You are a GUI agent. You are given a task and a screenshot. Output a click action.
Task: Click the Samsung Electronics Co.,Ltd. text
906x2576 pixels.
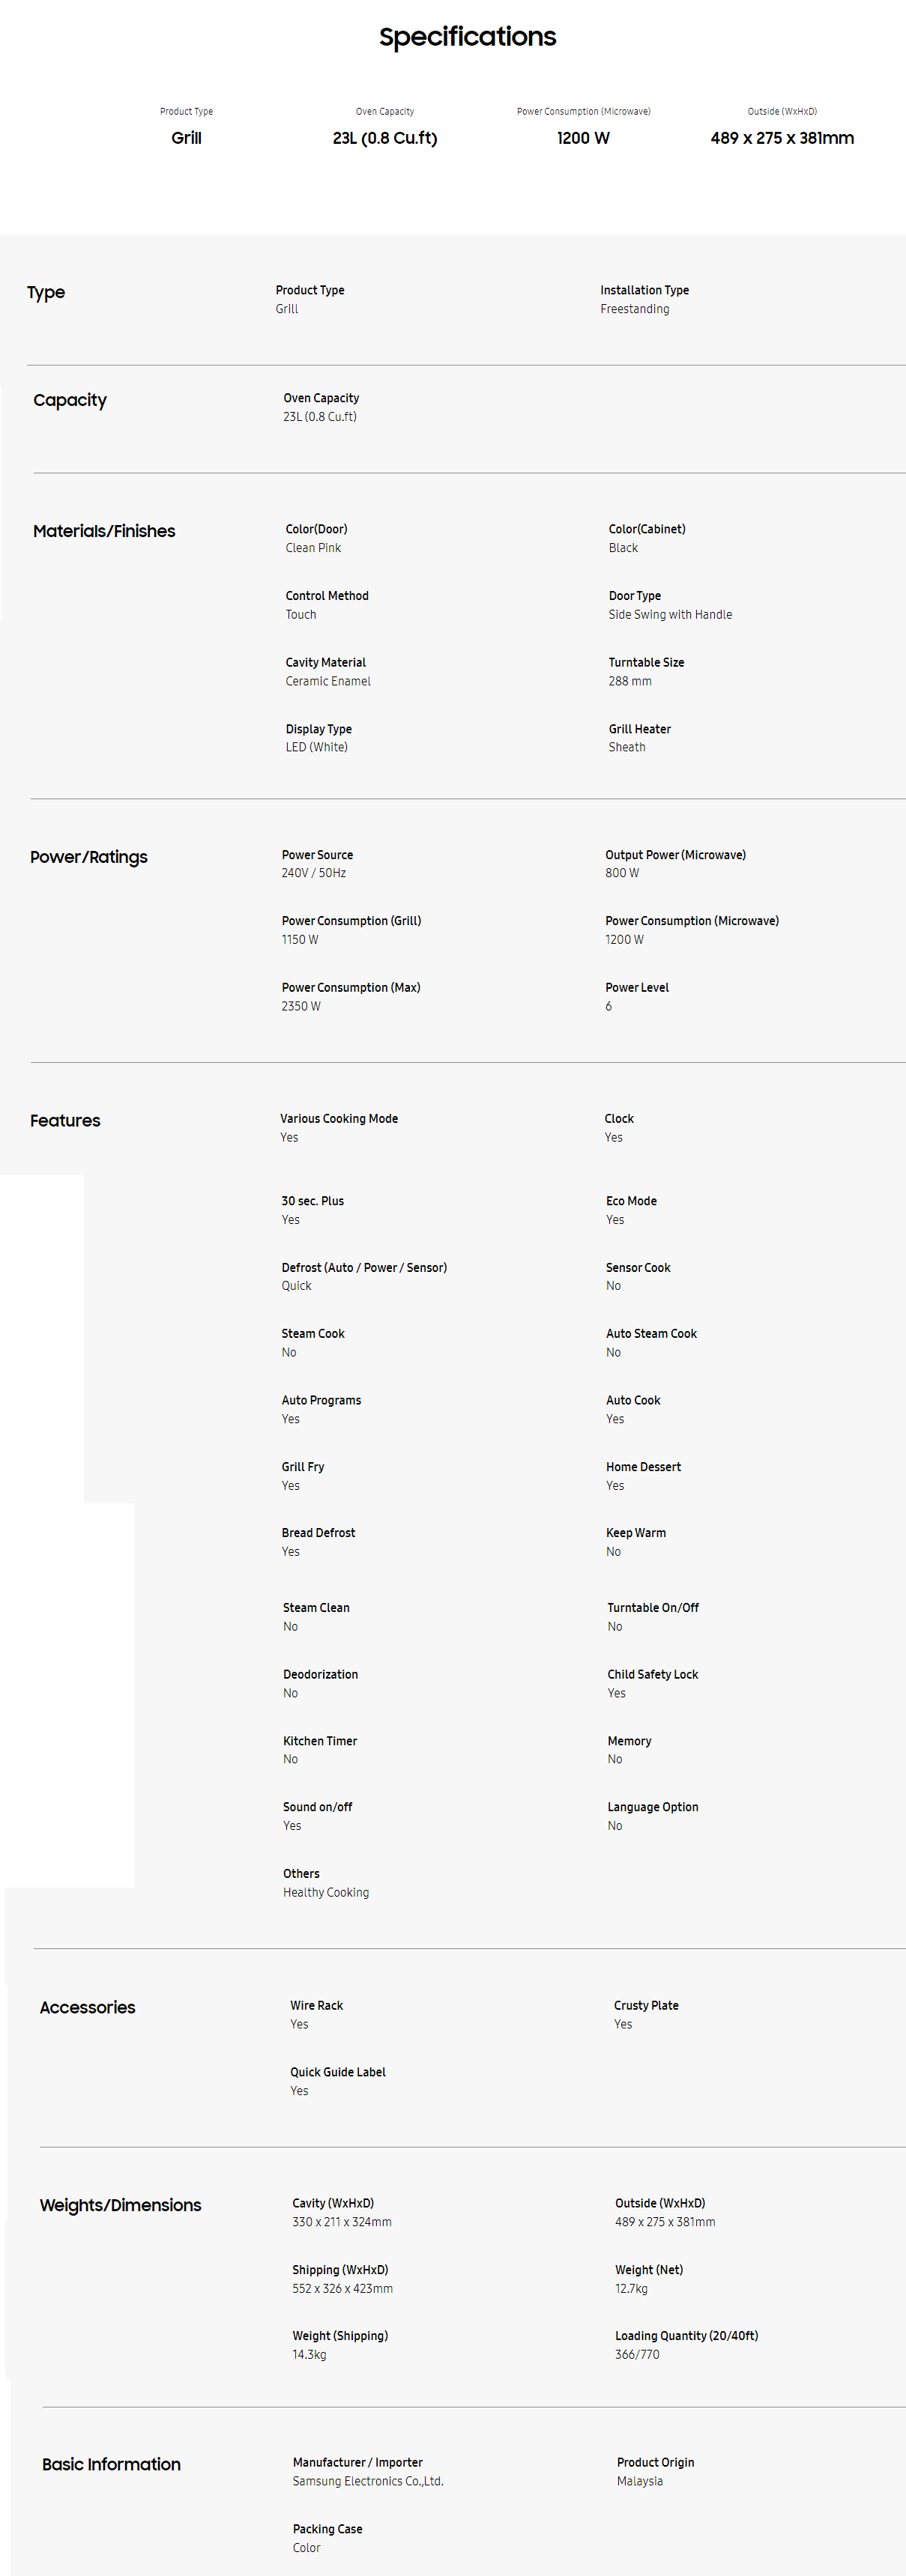point(368,2481)
